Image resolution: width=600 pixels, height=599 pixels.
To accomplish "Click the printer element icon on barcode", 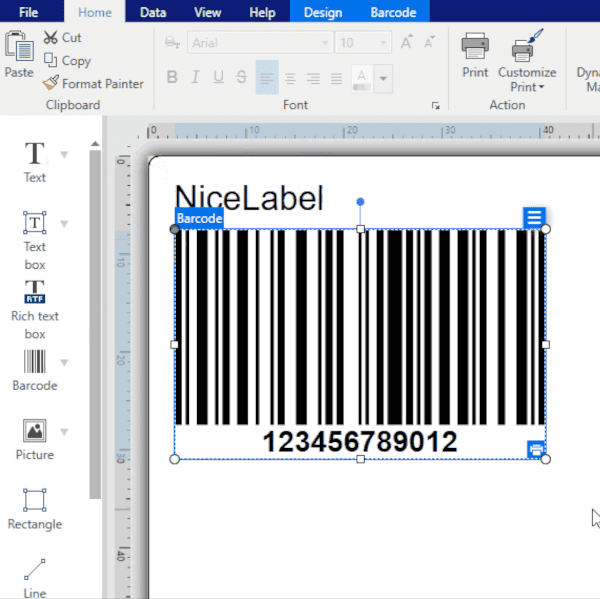I will 536,449.
